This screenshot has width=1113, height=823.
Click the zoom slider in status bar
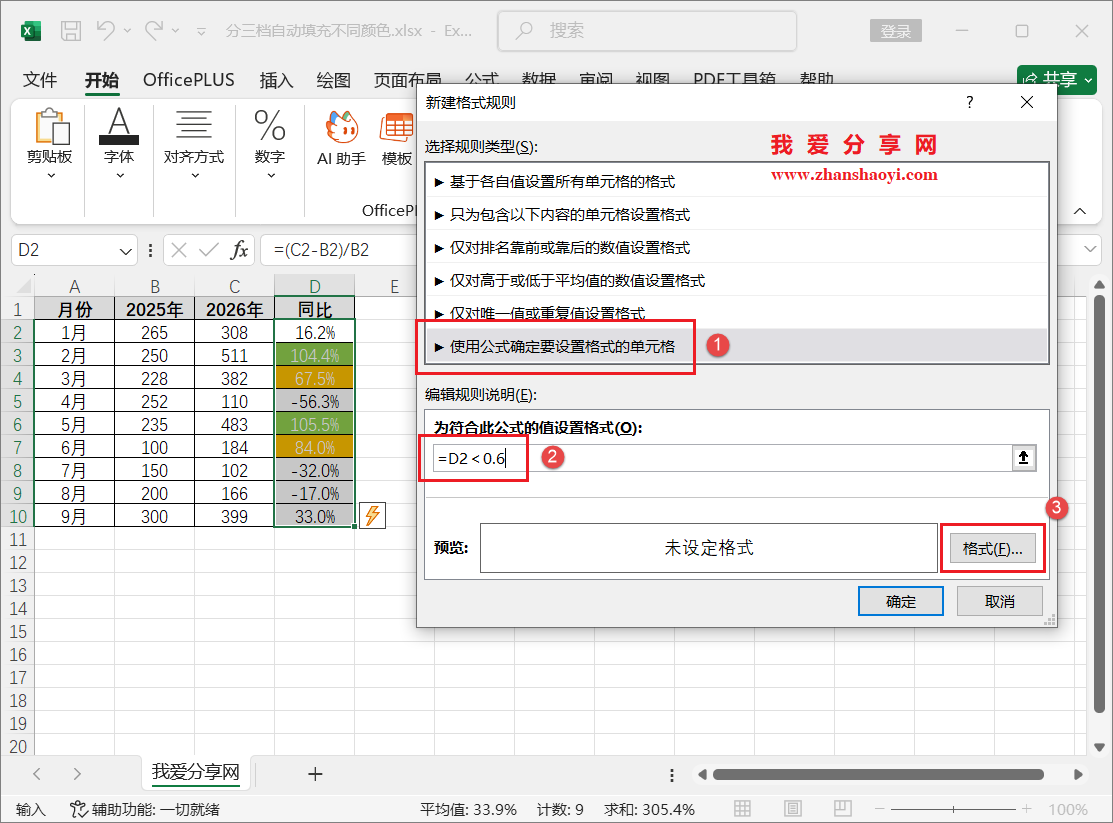953,809
